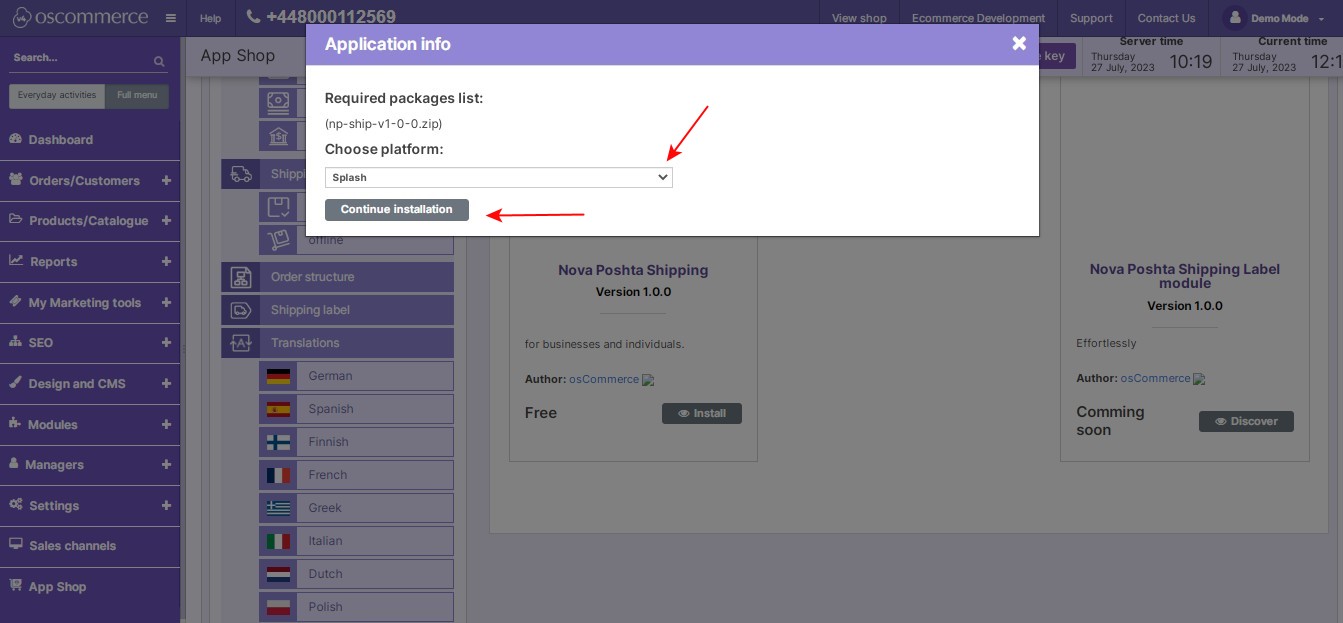Click the Continue installation button
The image size is (1343, 623).
397,210
